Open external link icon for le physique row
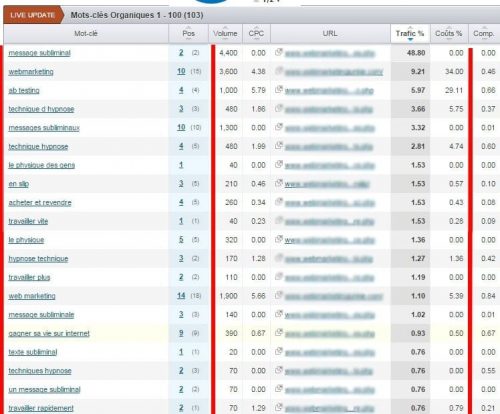Image resolution: width=500 pixels, height=414 pixels. click(x=279, y=239)
